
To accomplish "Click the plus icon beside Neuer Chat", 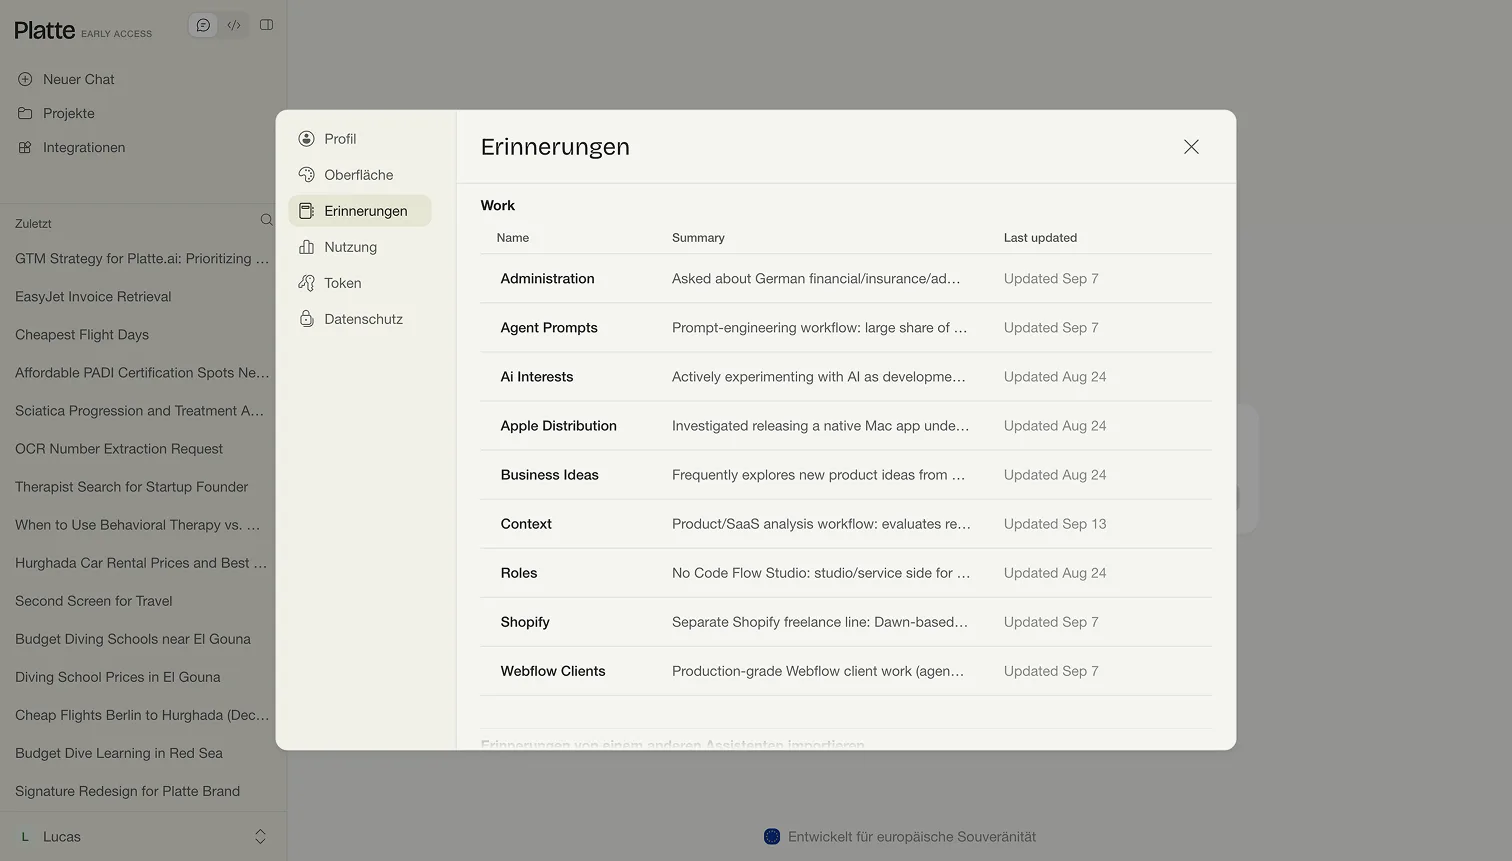I will (x=25, y=79).
